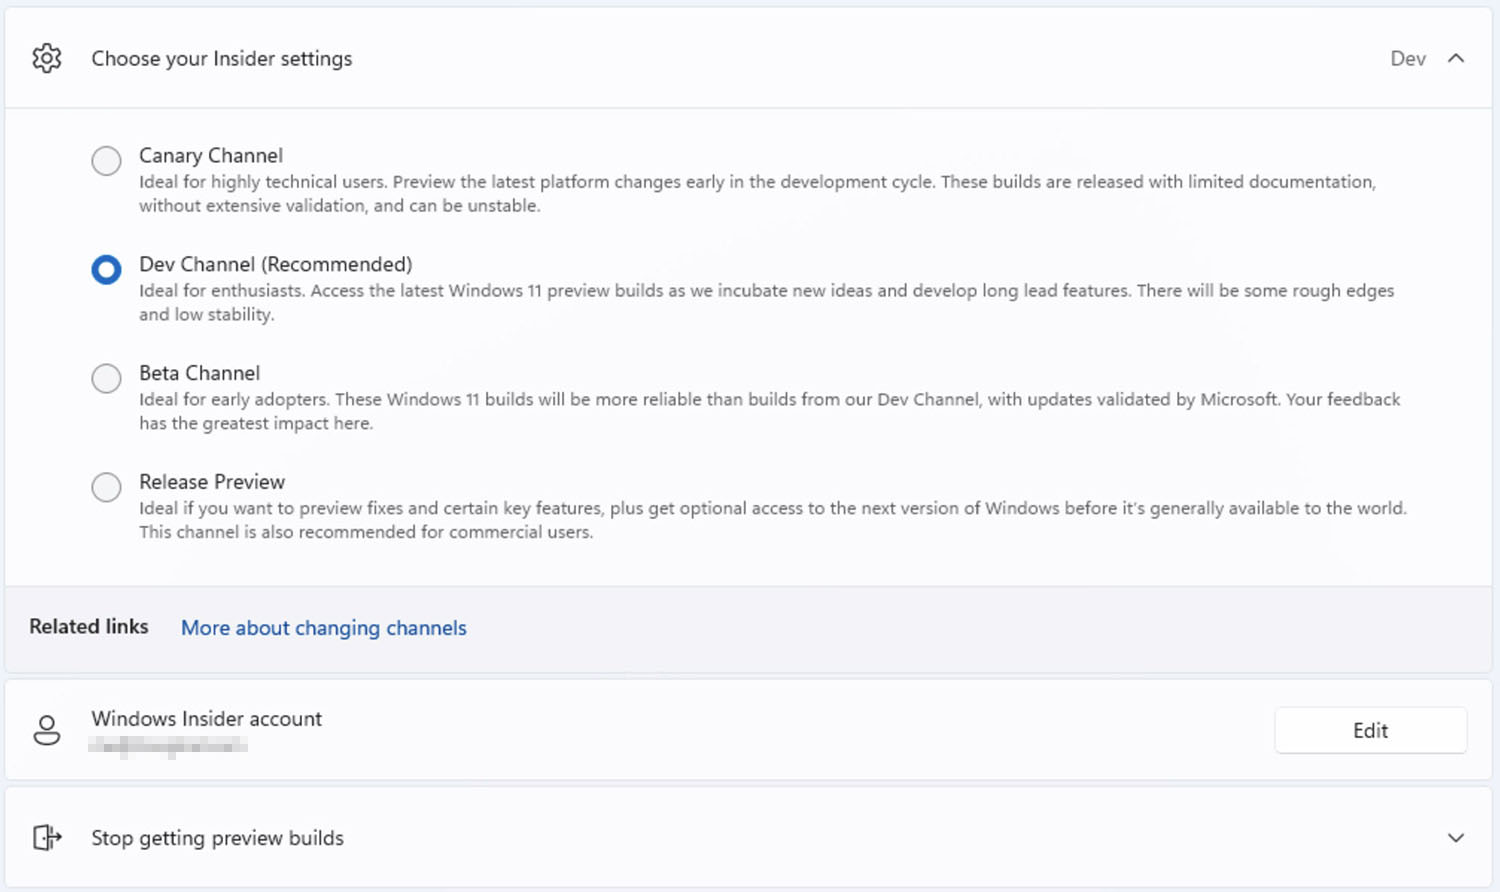Collapse the Insider settings section chevron
This screenshot has width=1500, height=892.
click(x=1456, y=58)
